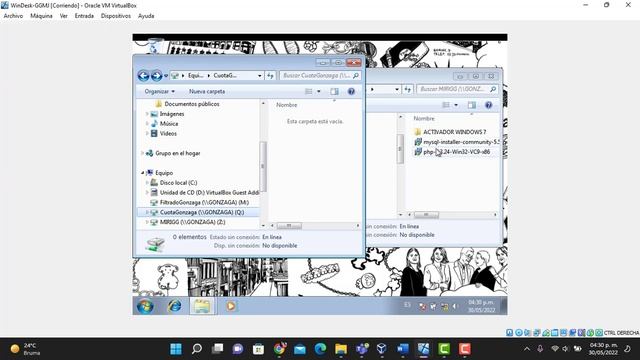Screen dimensions: 640x360
Task: Open Word from host taskbar
Action: pos(402,349)
